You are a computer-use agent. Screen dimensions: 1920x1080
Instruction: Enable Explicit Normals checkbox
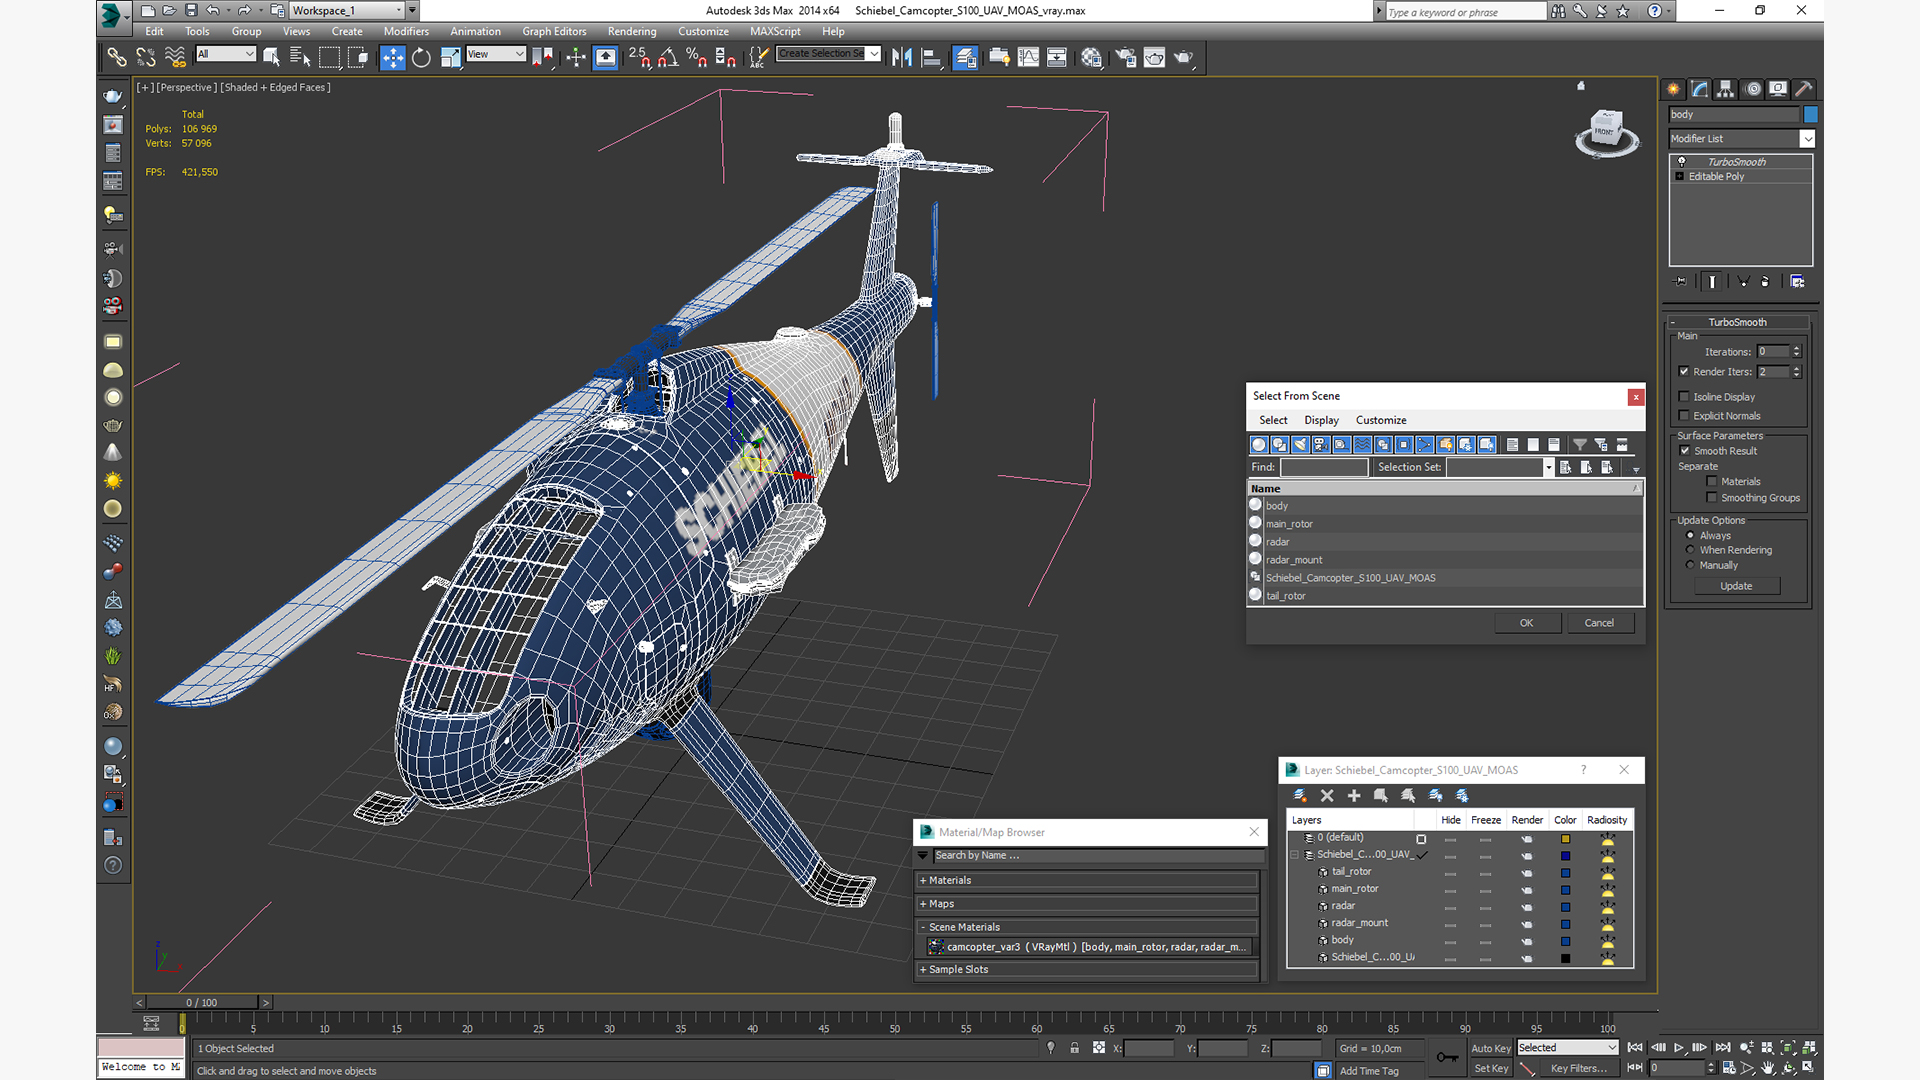coord(1684,416)
